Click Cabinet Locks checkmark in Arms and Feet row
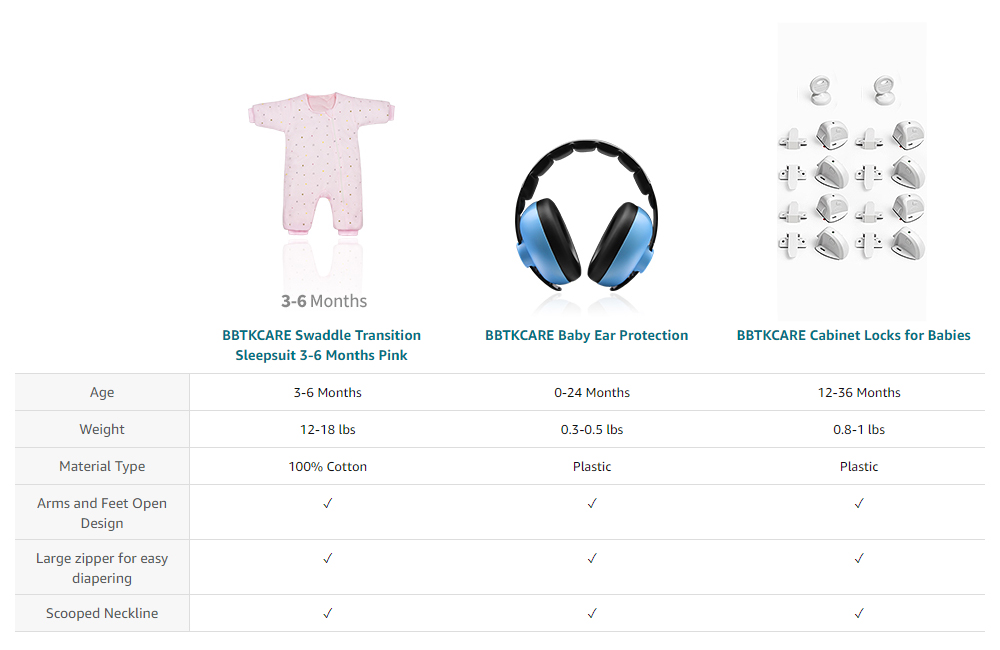 (859, 503)
